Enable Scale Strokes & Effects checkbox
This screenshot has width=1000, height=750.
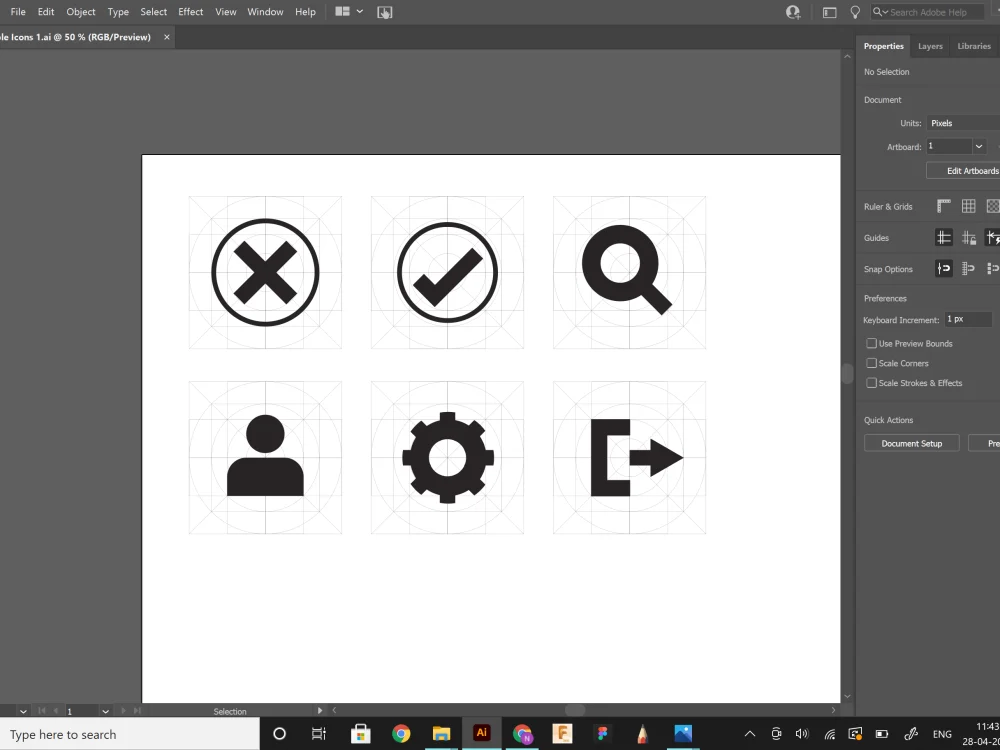(x=871, y=383)
